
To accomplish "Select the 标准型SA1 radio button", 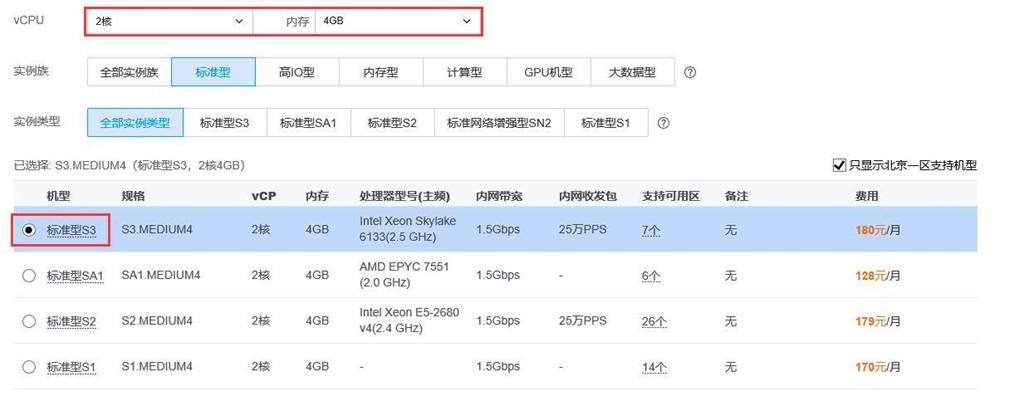I will (x=29, y=276).
